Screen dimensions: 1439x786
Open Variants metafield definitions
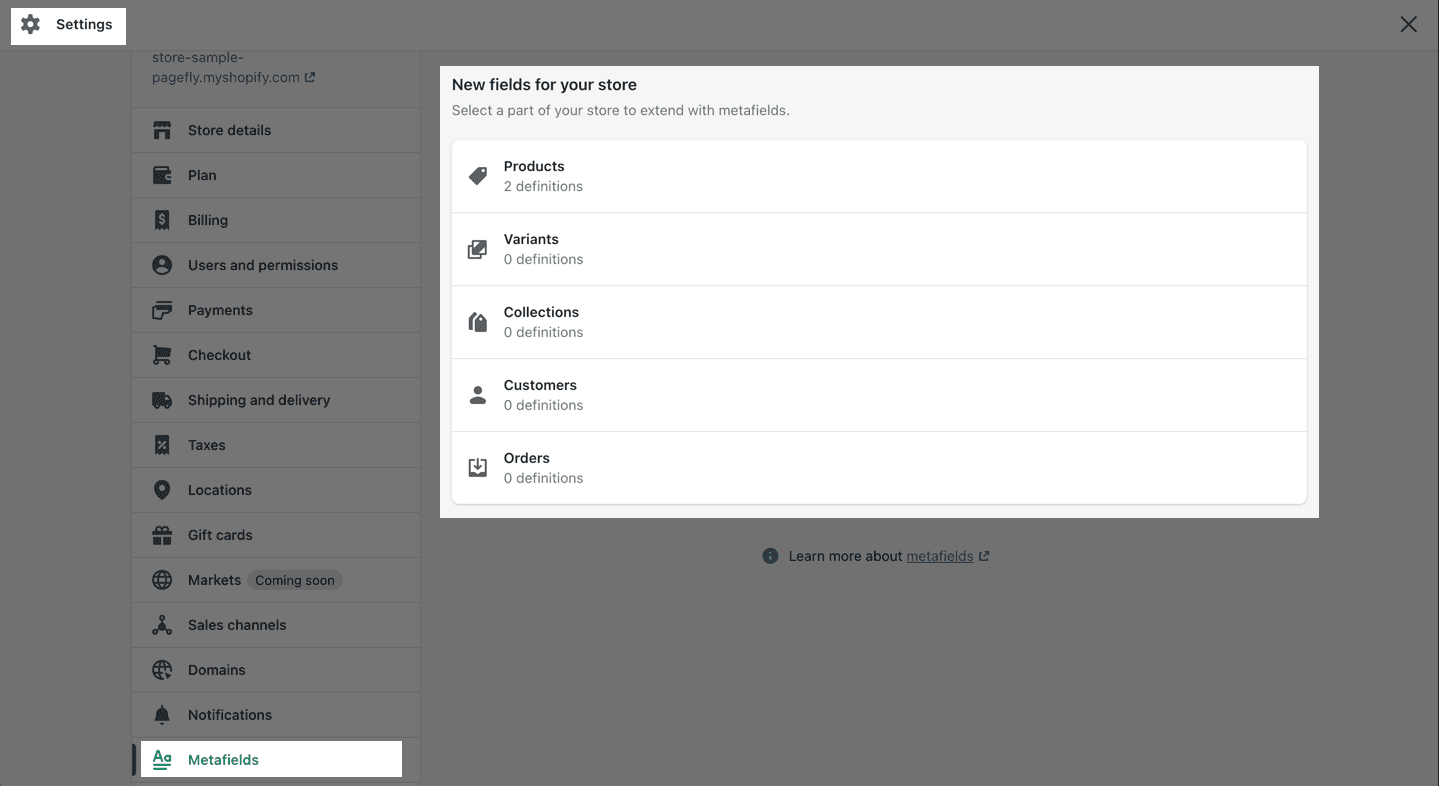[x=879, y=249]
